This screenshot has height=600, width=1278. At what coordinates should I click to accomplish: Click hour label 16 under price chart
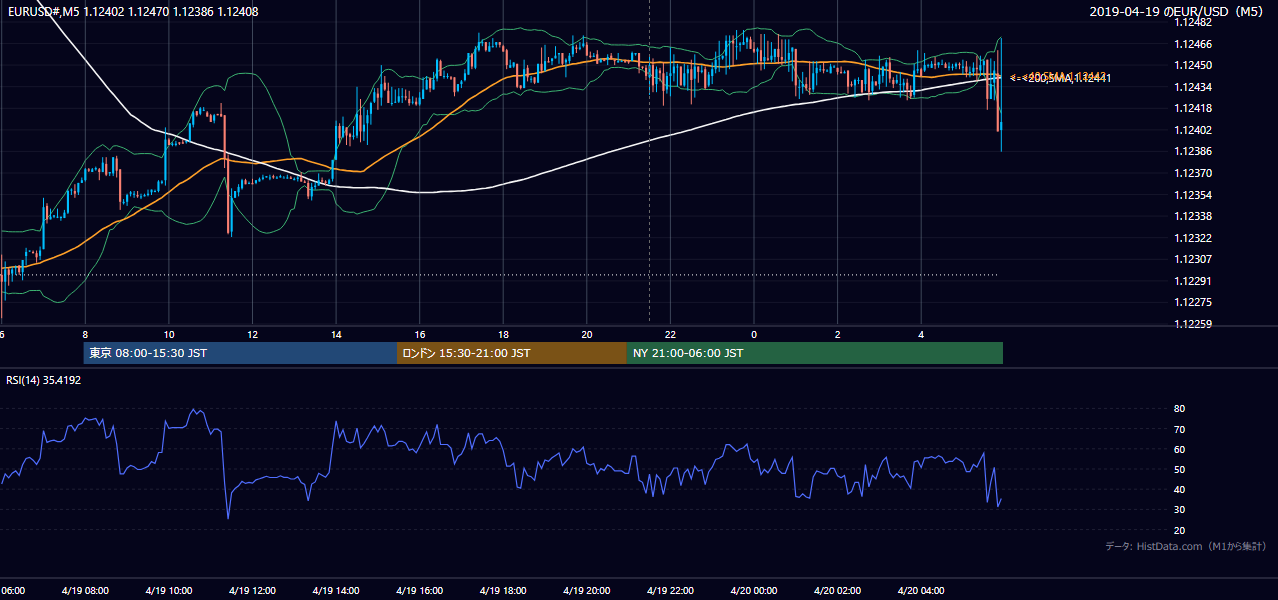420,334
